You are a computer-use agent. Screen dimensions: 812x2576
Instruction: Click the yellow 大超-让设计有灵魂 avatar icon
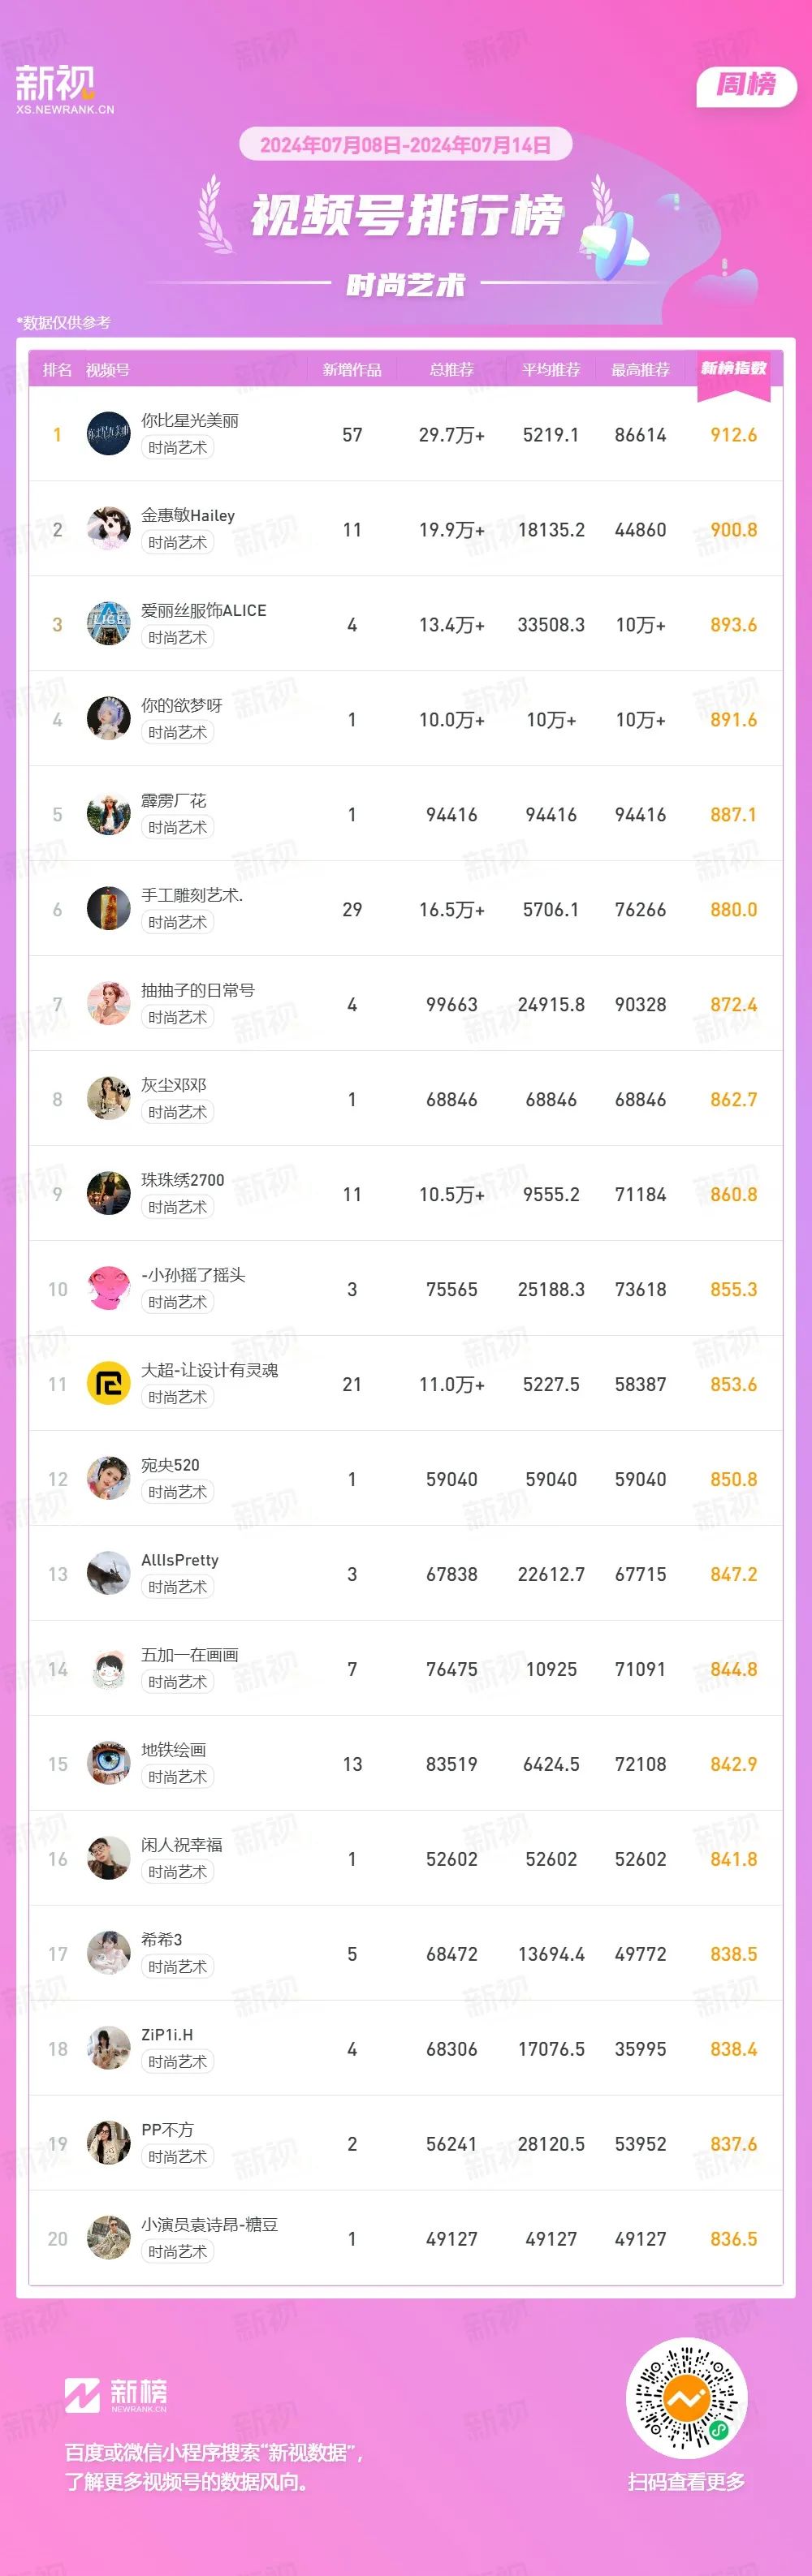pyautogui.click(x=108, y=1384)
